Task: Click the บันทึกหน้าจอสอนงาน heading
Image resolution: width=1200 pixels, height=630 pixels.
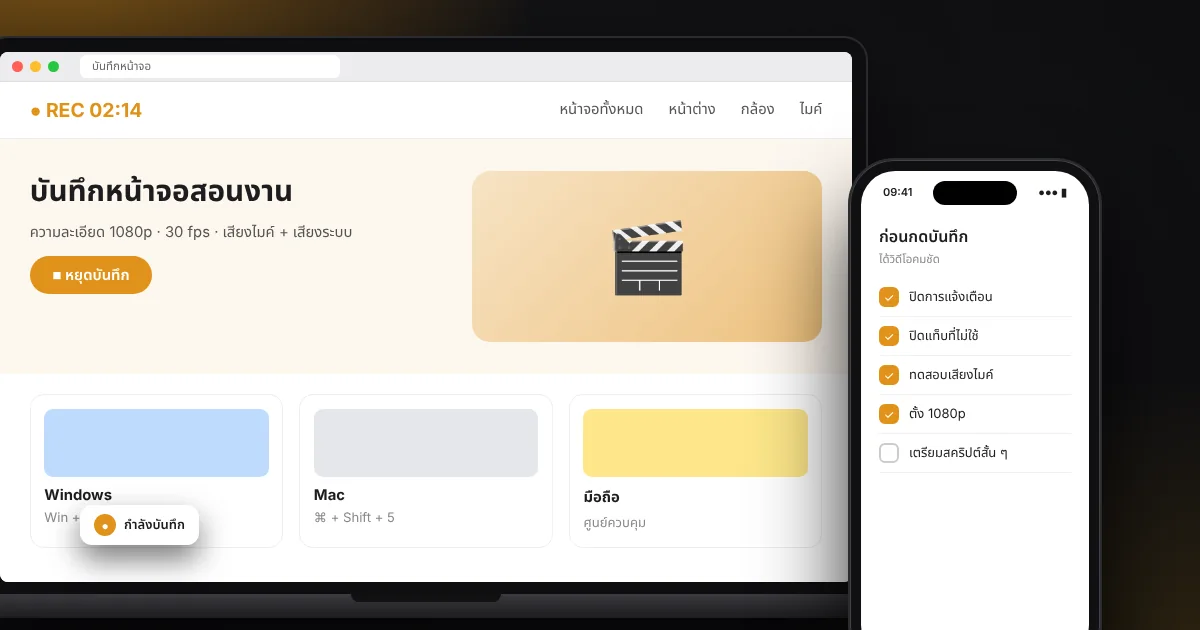Action: (x=161, y=191)
